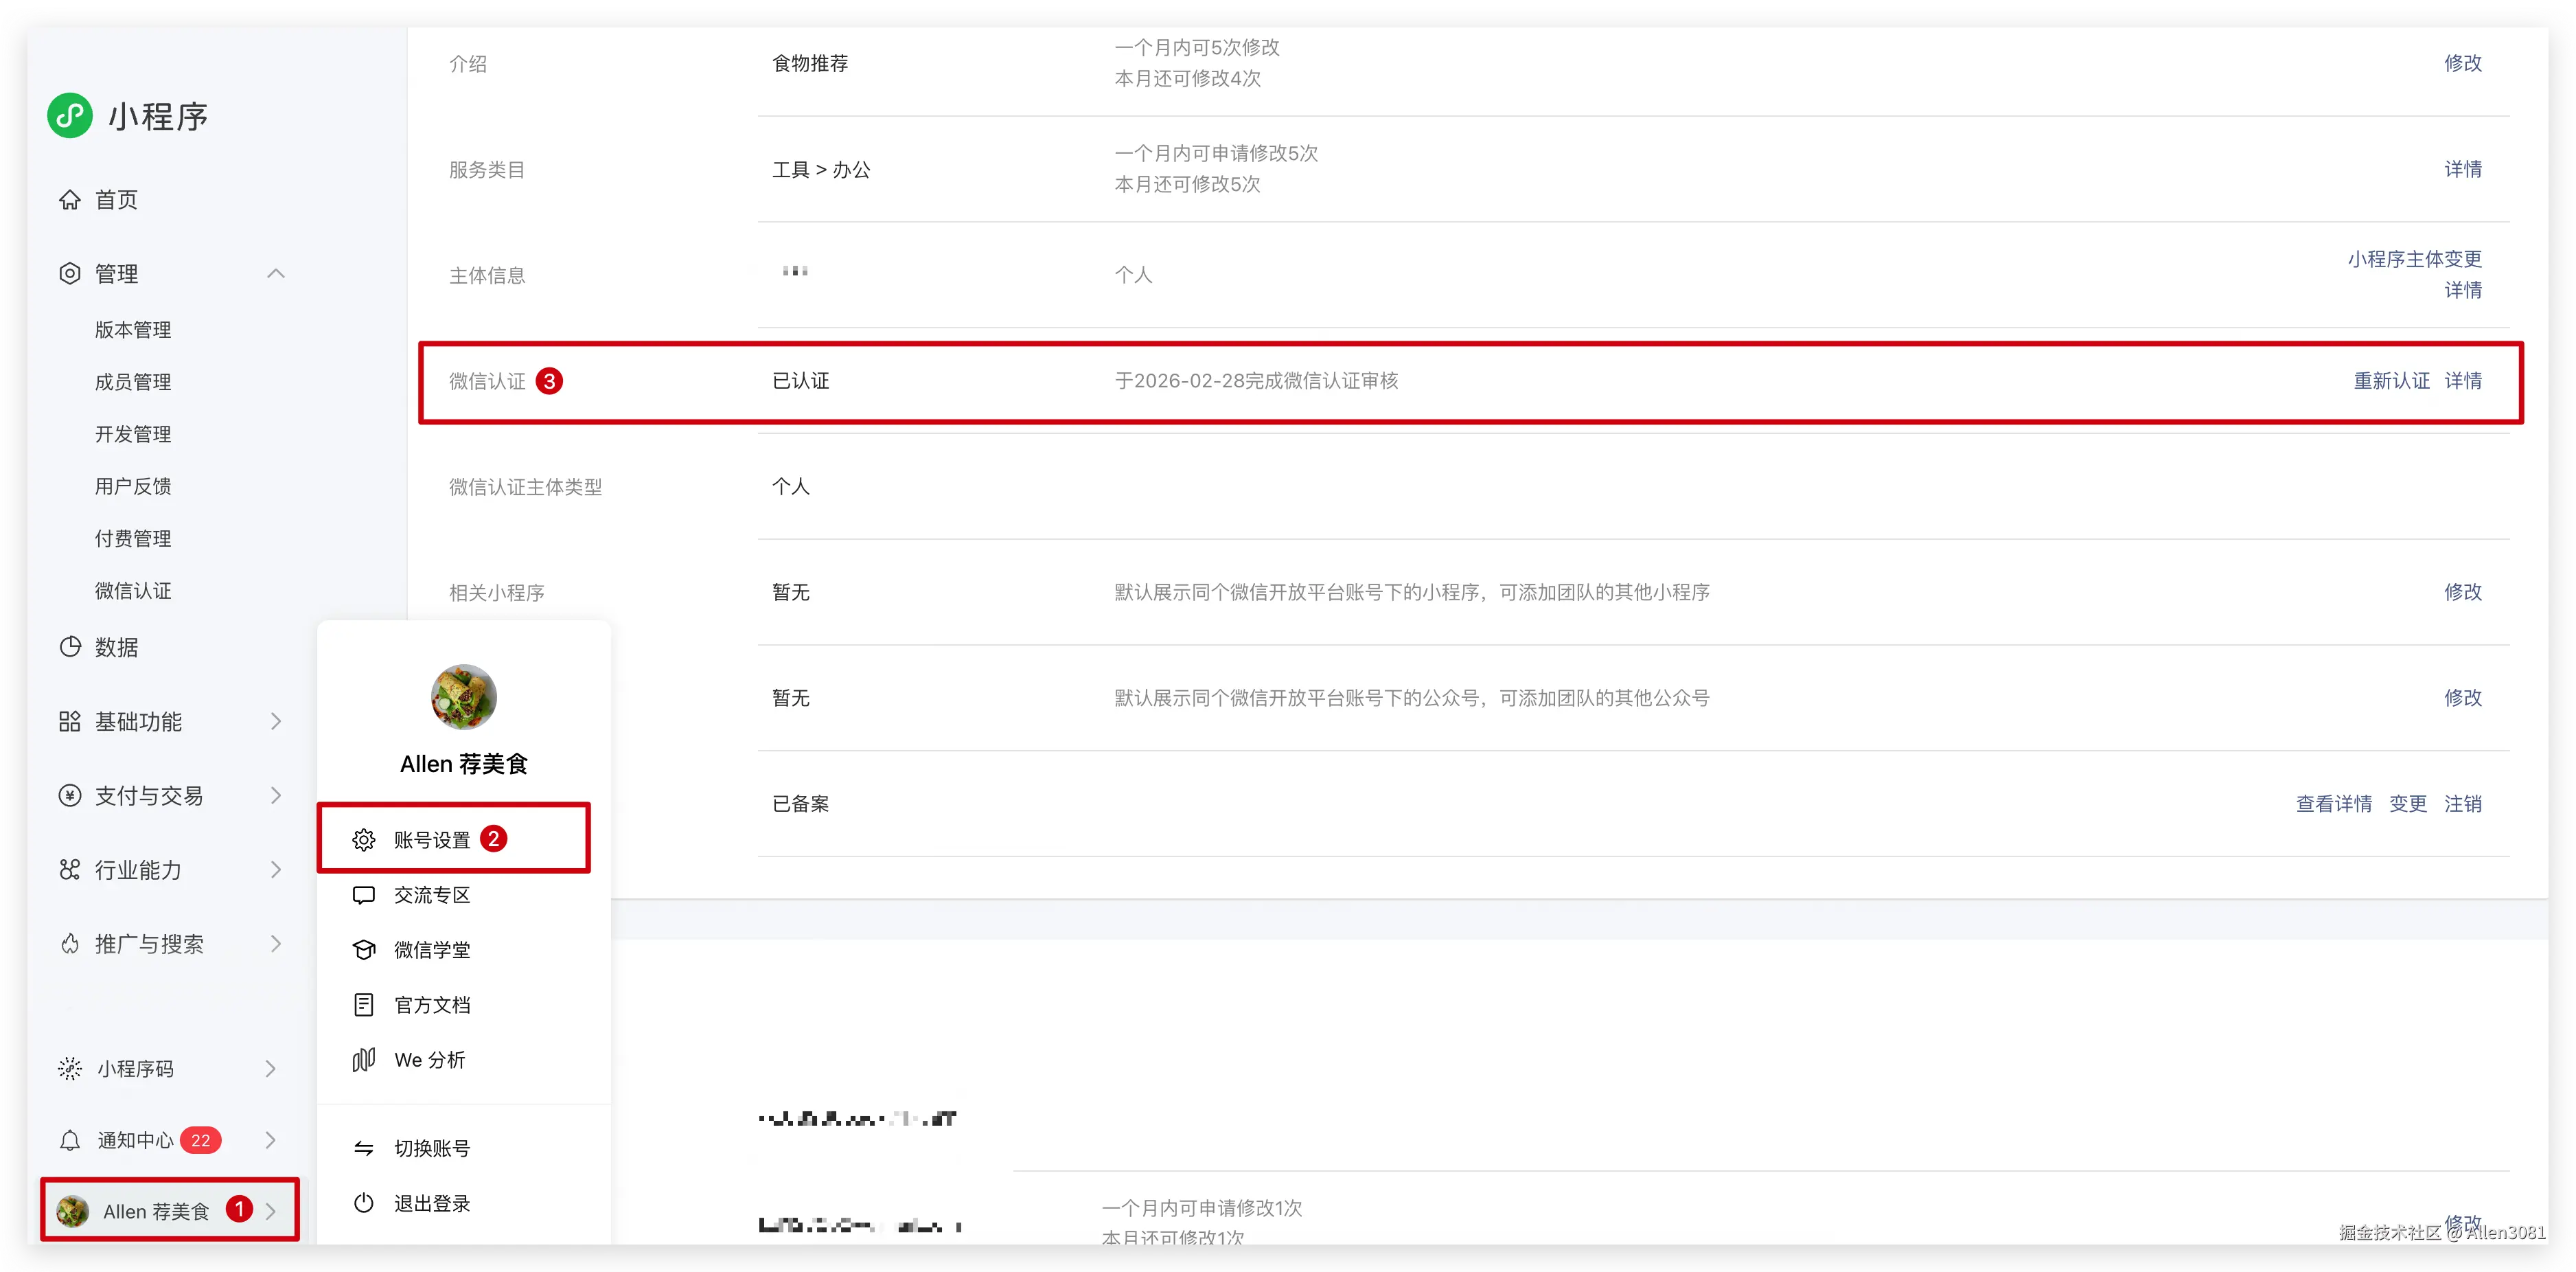This screenshot has width=2576, height=1272.
Task: Click the graduation cap icon for 微信学堂
Action: (364, 950)
